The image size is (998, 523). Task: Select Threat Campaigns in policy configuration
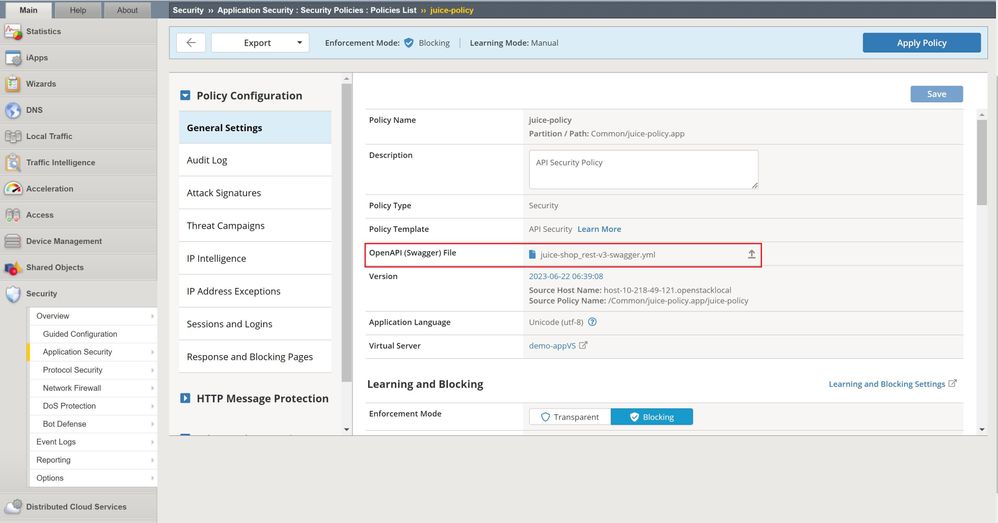226,226
